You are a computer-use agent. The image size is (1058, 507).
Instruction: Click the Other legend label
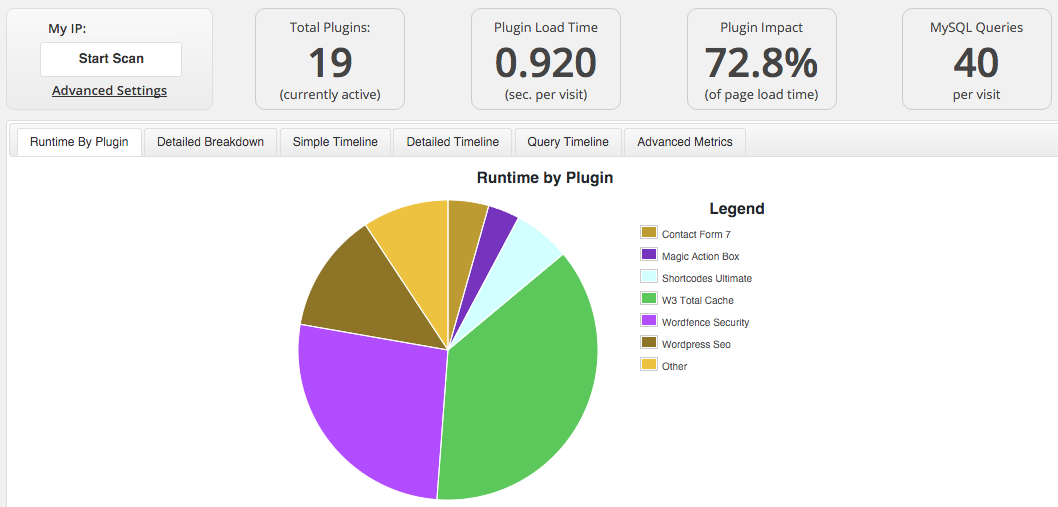pos(675,367)
